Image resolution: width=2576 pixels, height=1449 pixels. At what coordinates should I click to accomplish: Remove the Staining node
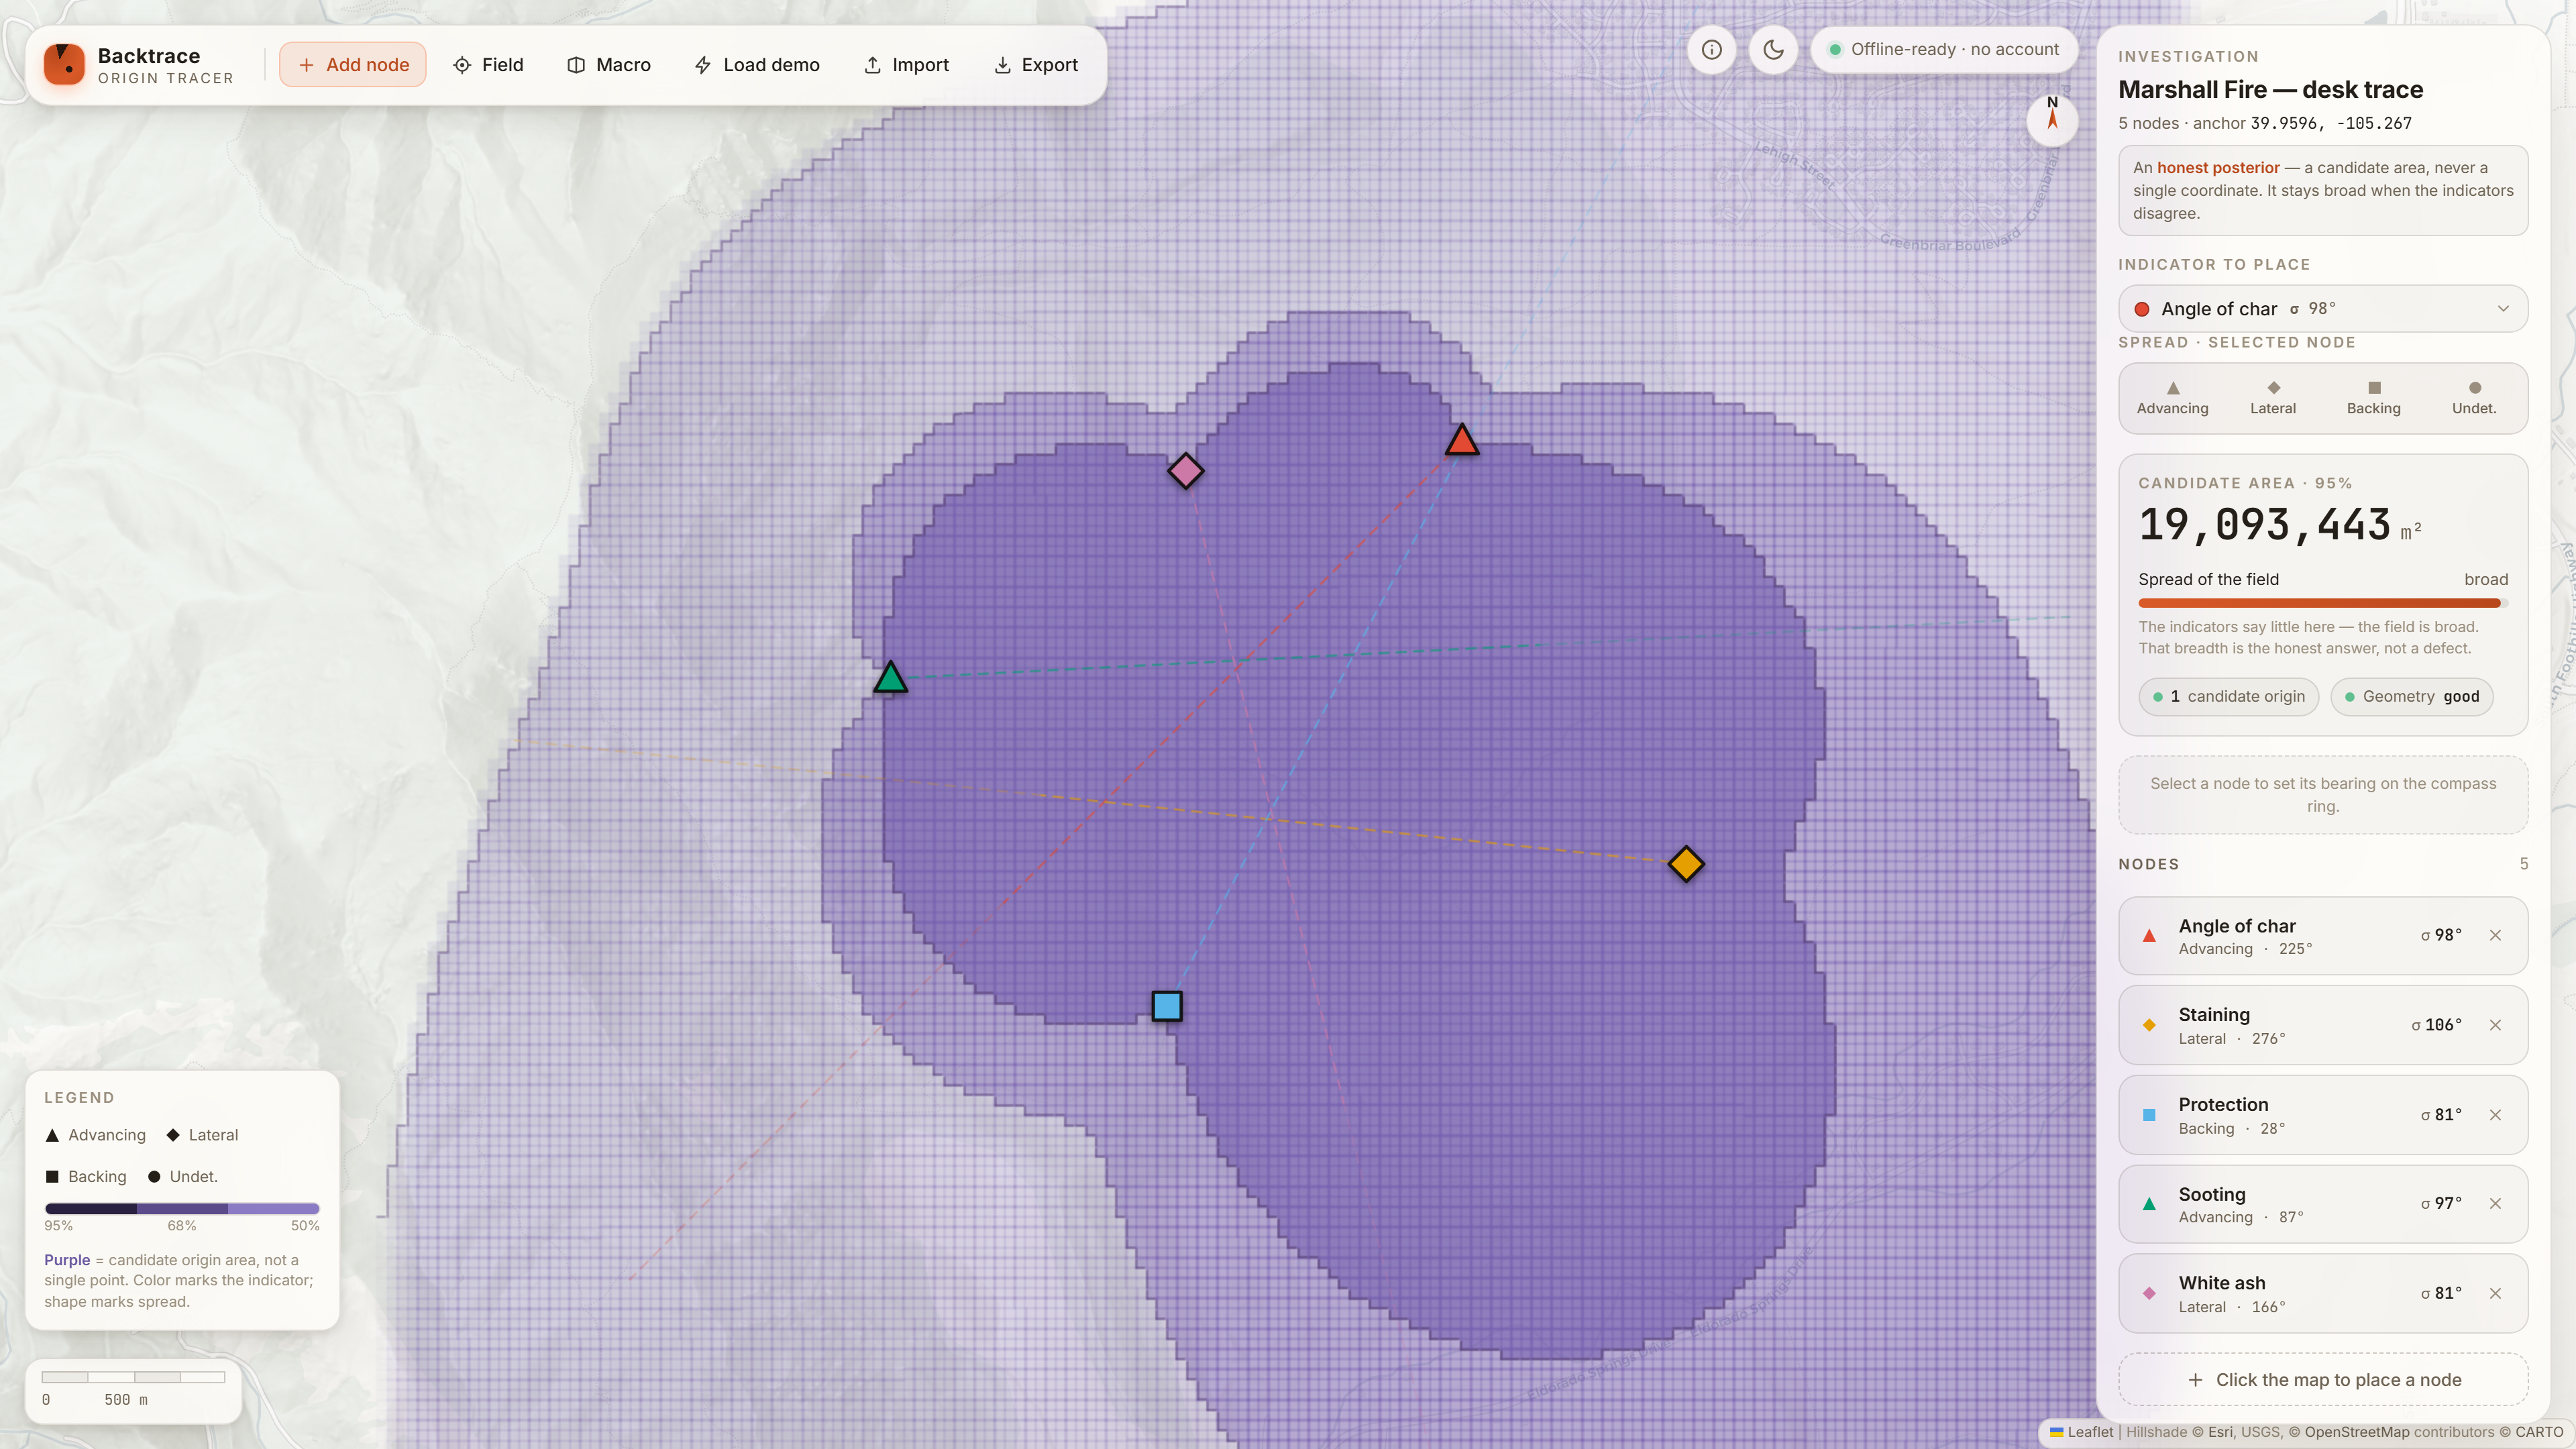tap(2496, 1025)
